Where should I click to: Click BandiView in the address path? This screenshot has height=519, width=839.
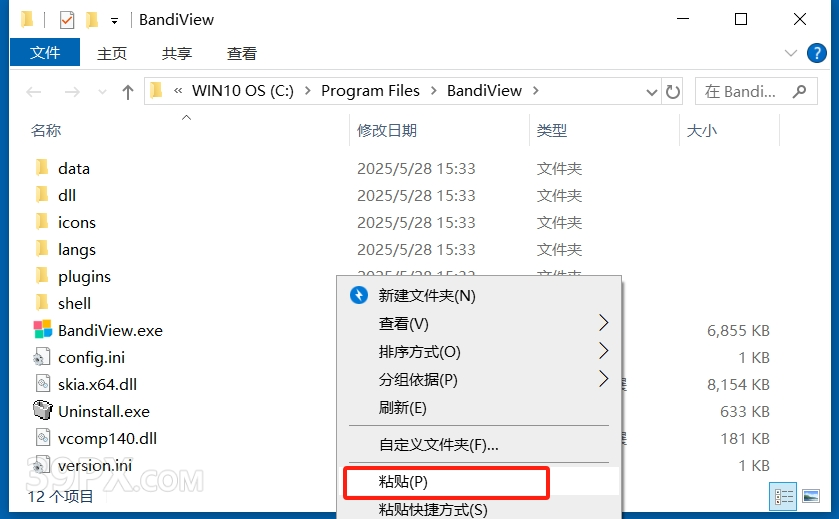[484, 91]
